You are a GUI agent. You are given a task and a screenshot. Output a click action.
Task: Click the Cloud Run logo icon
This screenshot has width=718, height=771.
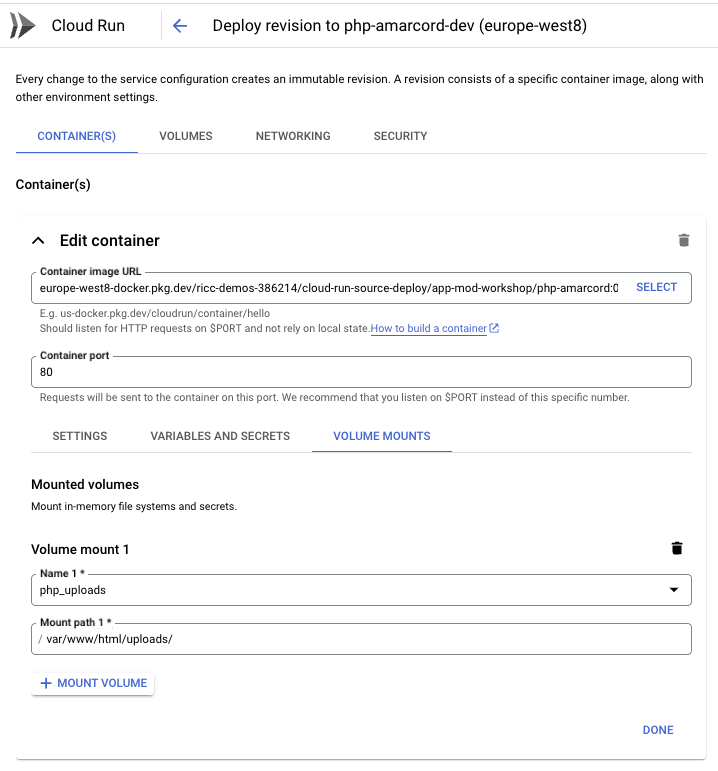(22, 26)
